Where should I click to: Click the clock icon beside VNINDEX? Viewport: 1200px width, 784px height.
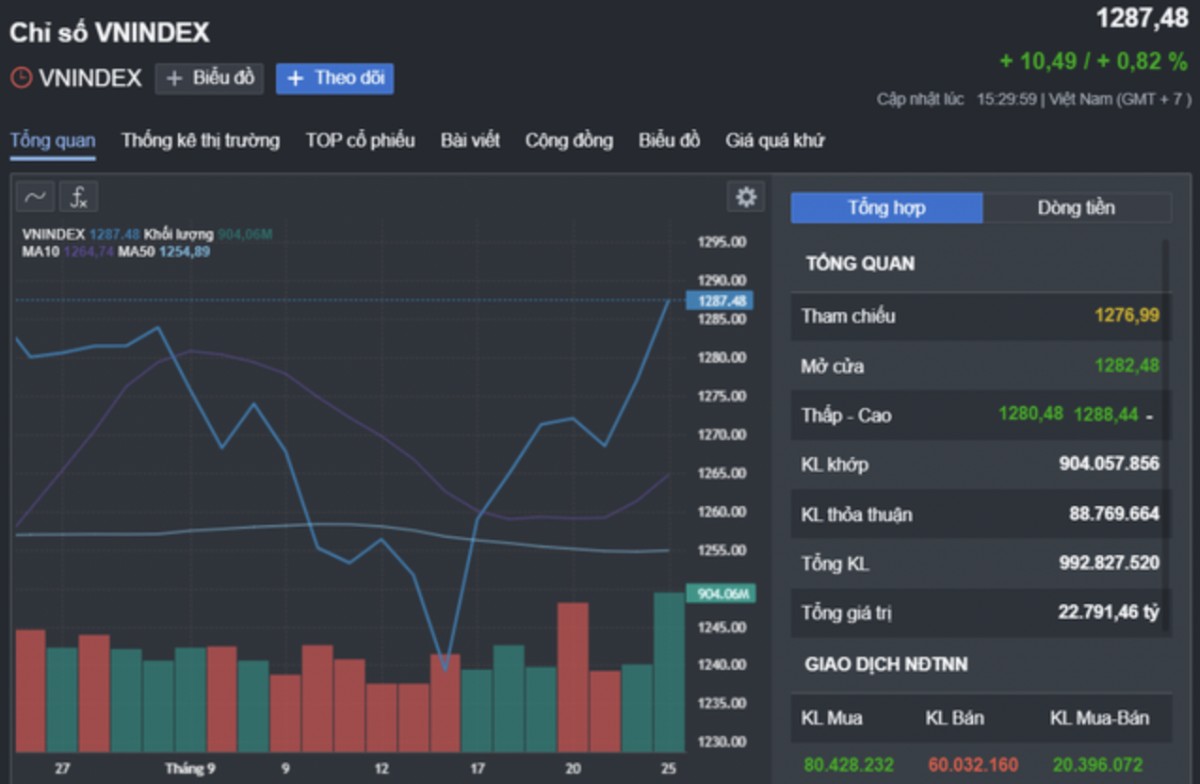point(21,78)
